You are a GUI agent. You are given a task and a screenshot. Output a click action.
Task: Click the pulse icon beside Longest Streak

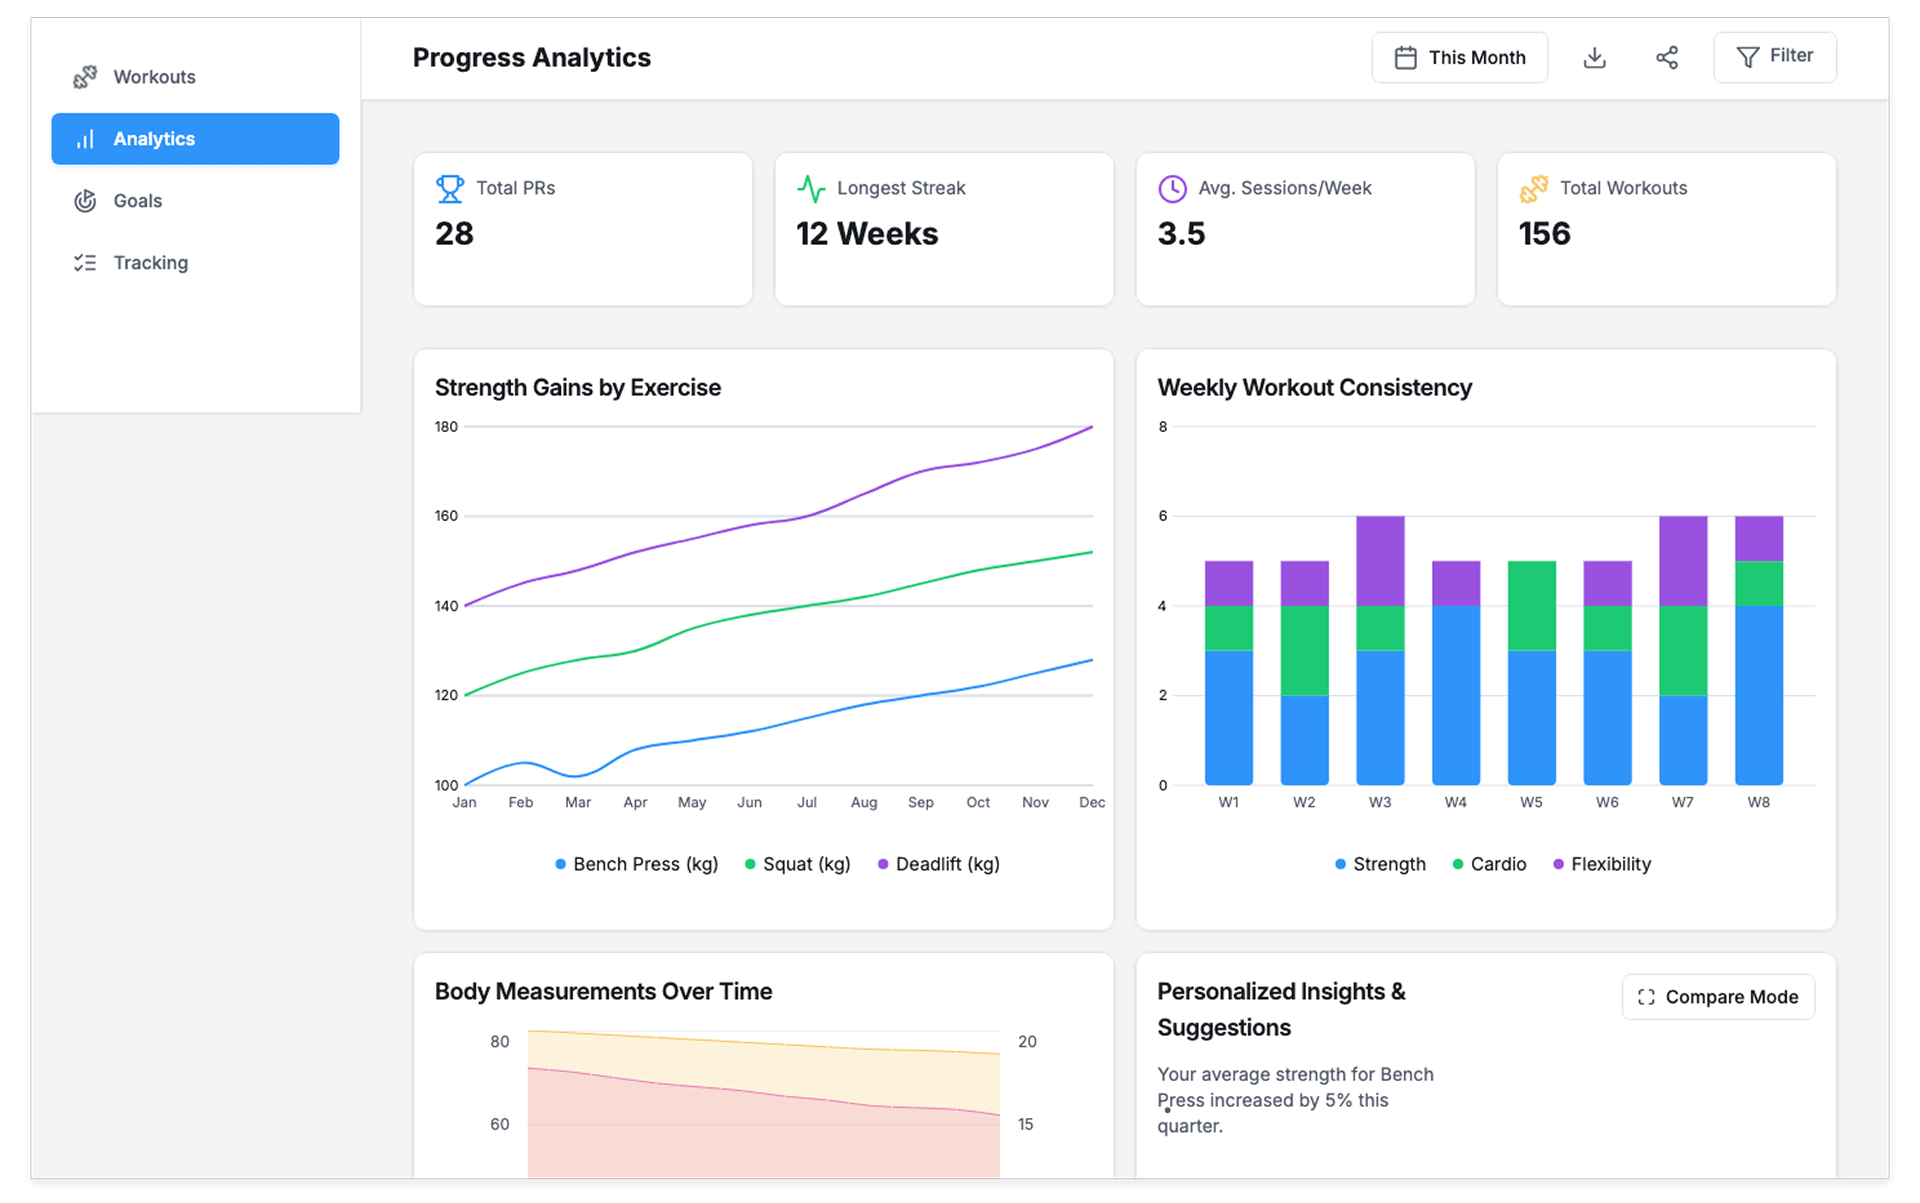pos(811,188)
